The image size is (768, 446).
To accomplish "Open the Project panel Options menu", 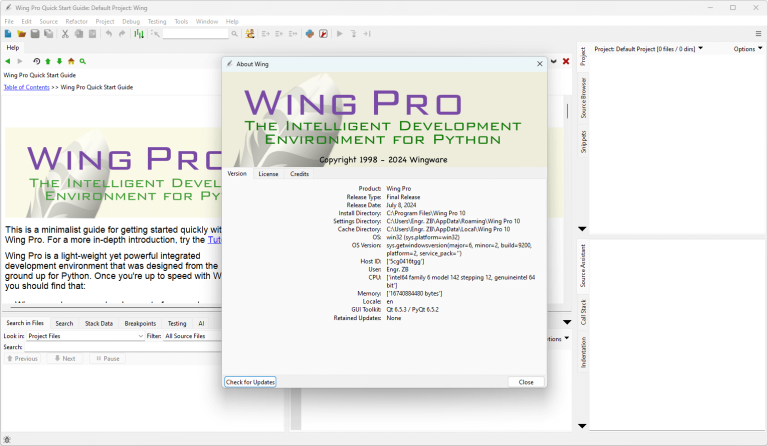I will 748,49.
